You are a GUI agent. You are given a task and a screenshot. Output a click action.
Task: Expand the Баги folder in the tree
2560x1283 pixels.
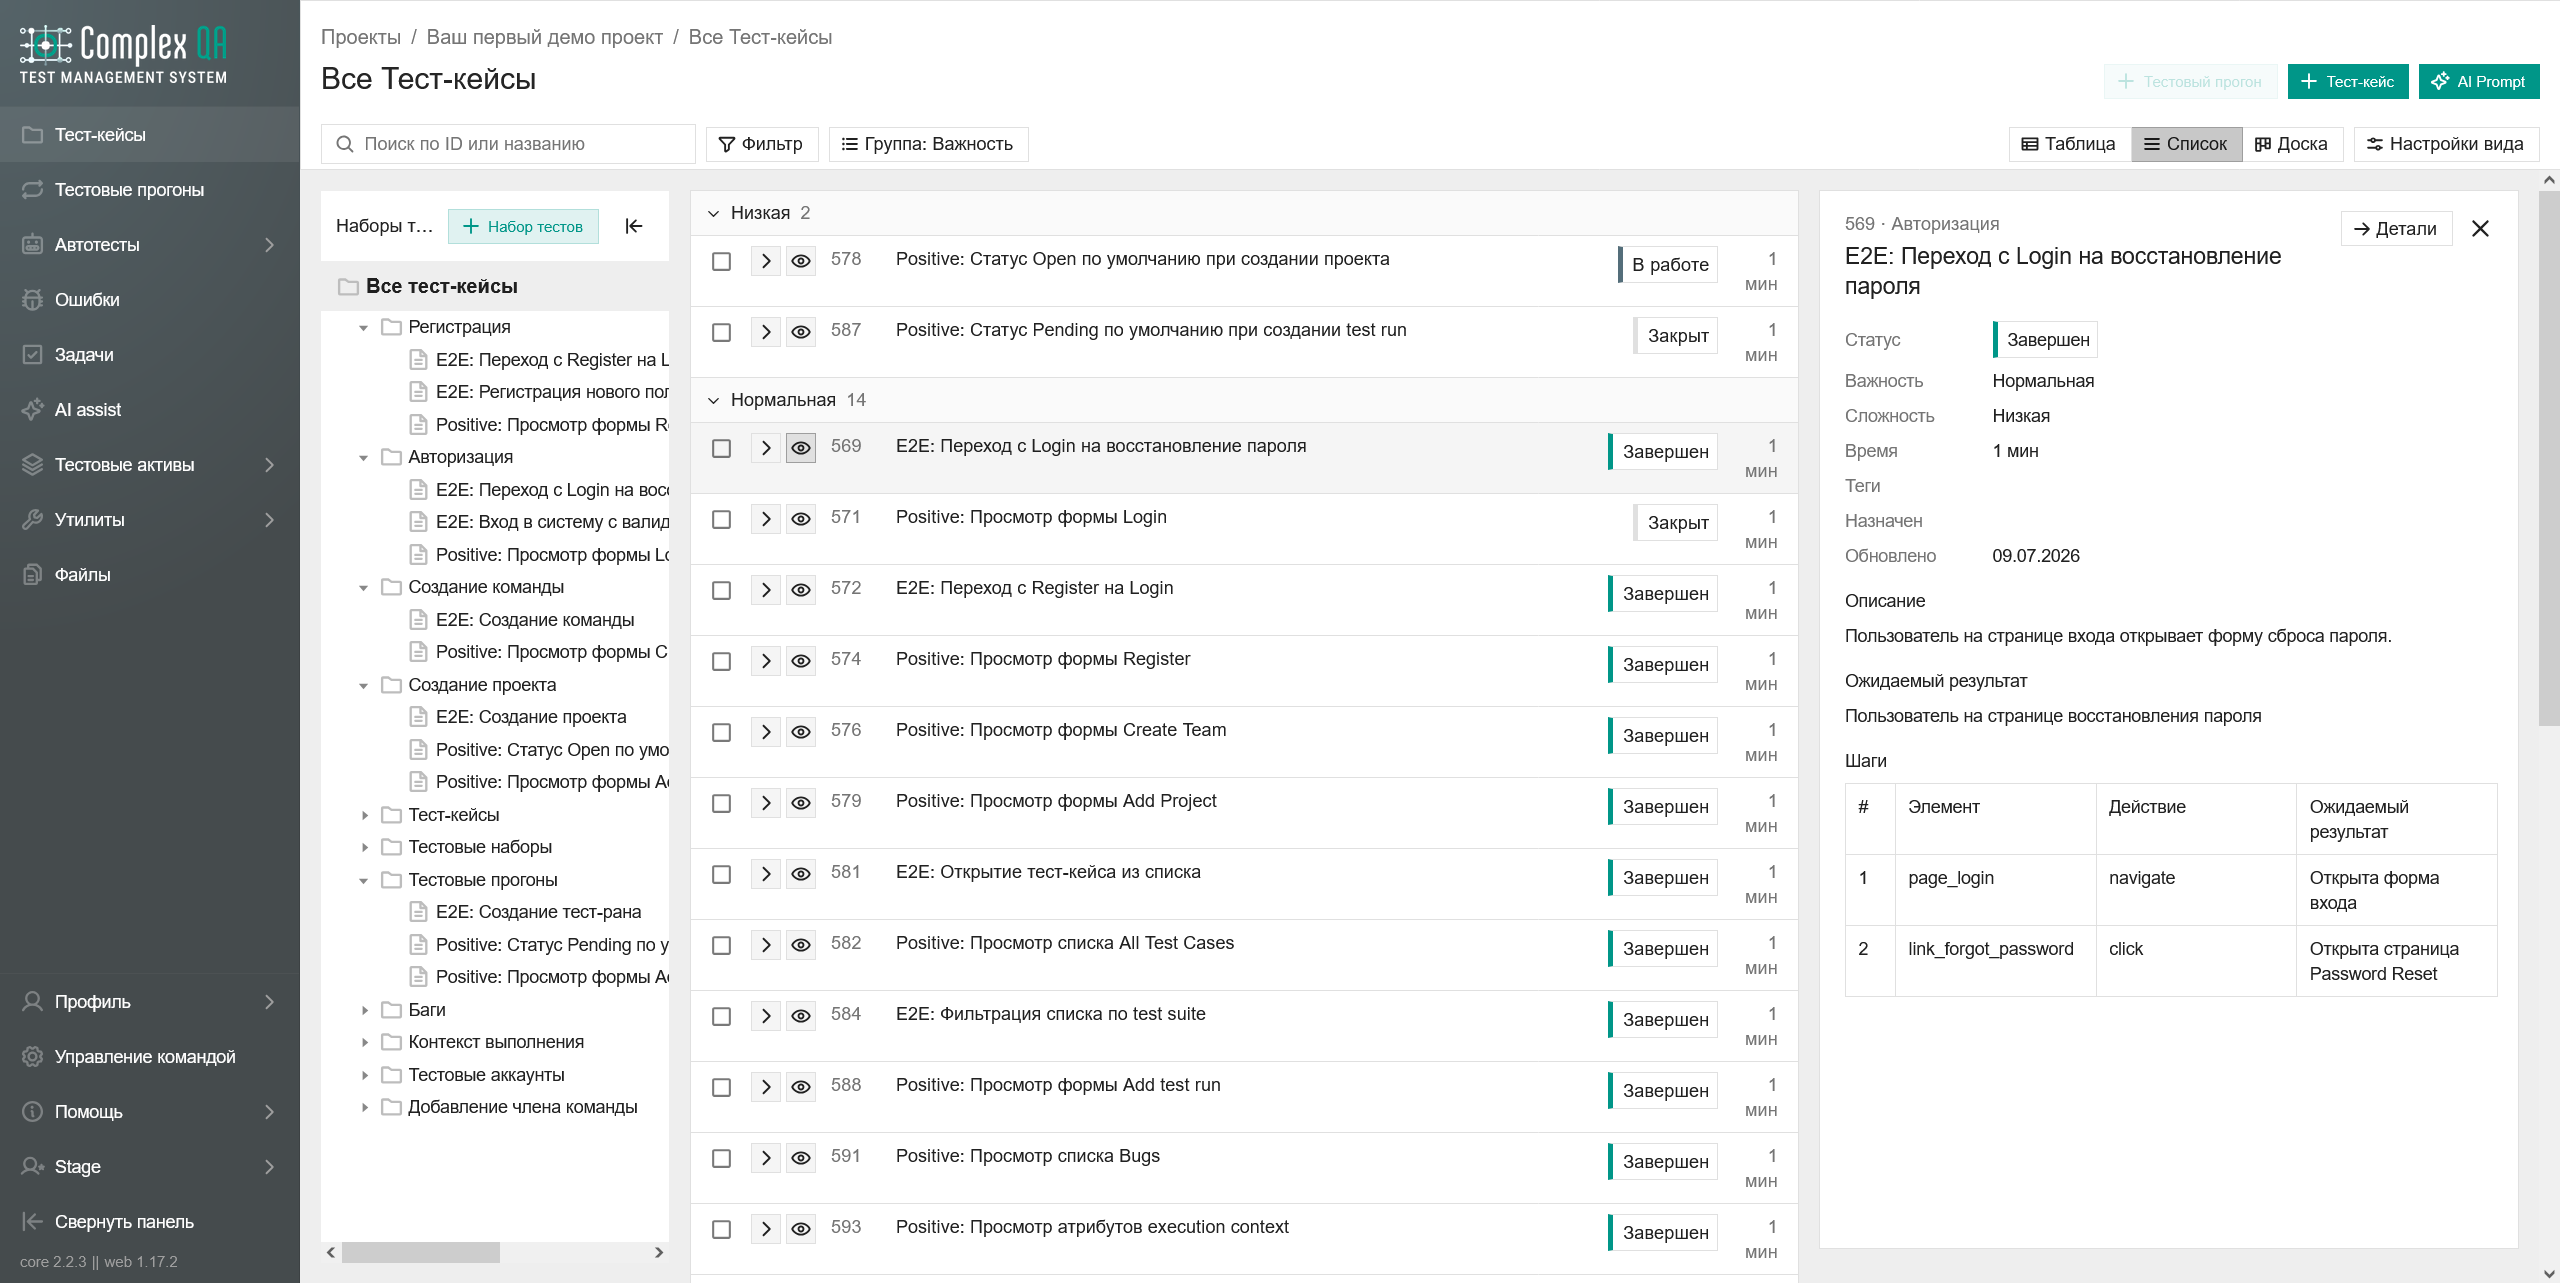(365, 1010)
